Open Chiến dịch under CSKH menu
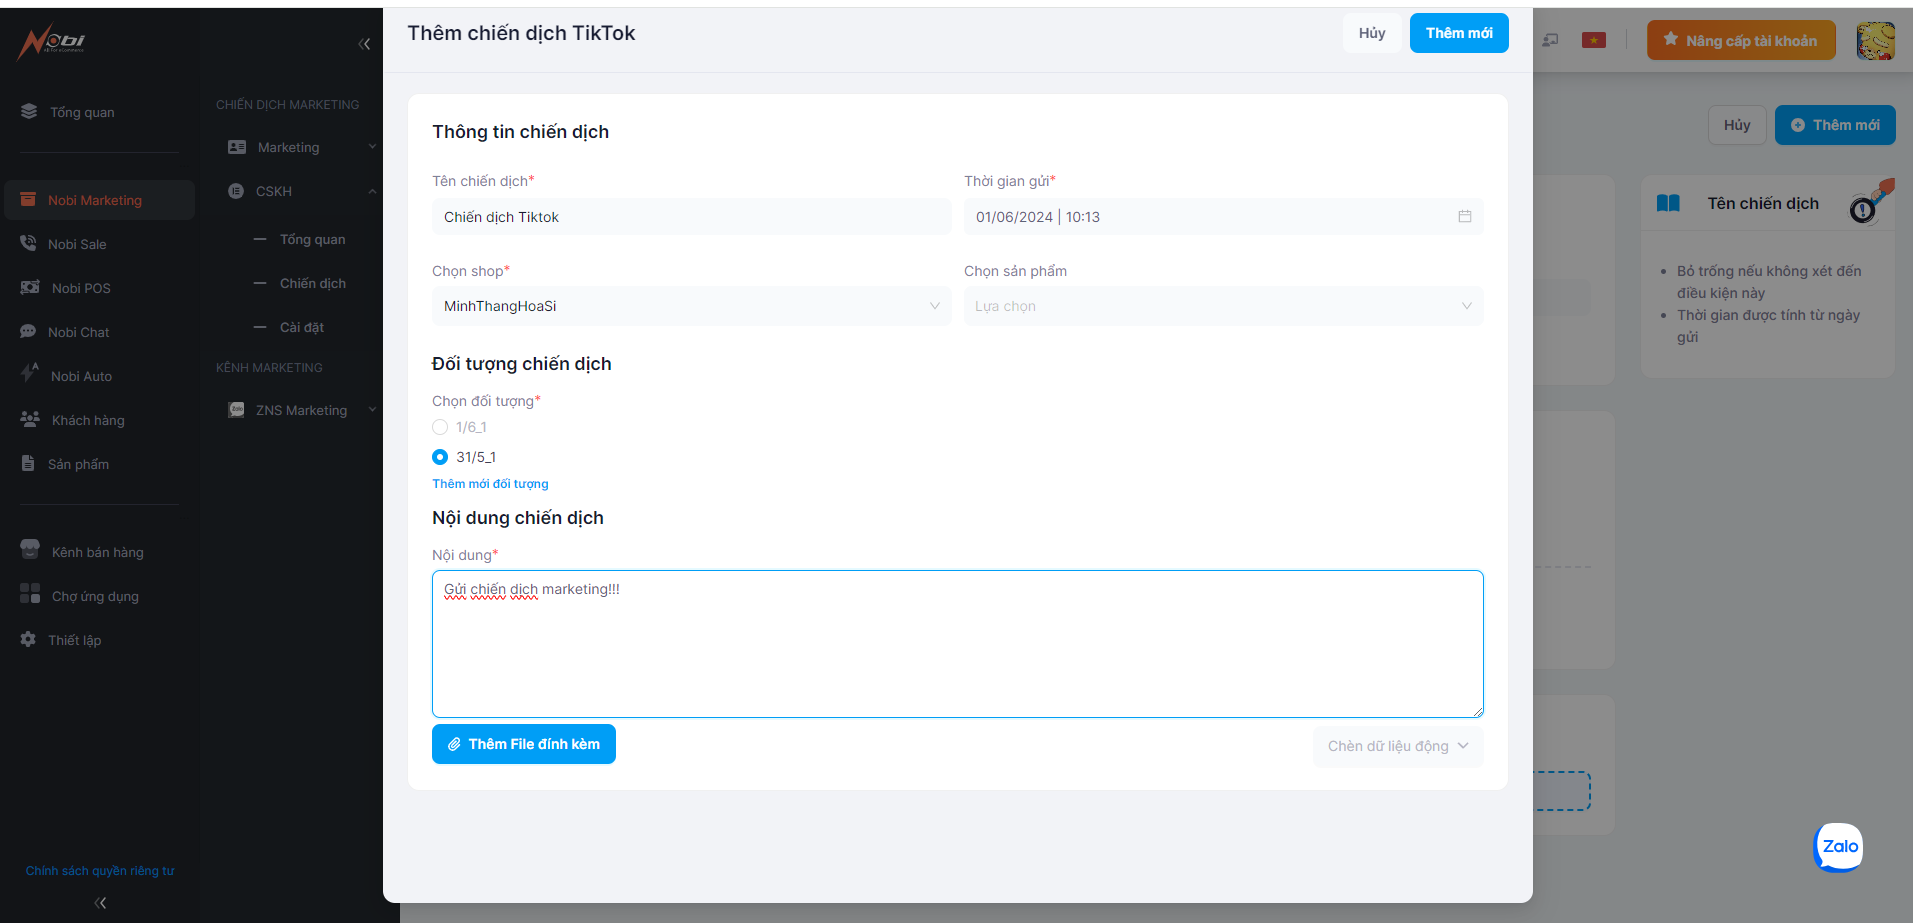This screenshot has width=1913, height=923. click(312, 283)
